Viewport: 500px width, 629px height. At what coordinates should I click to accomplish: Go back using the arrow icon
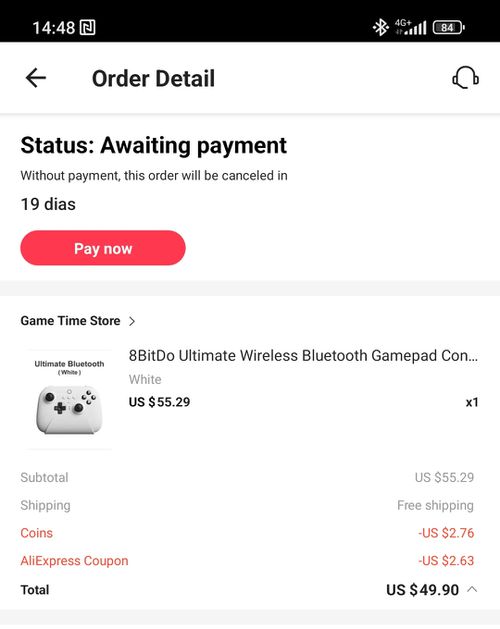tap(36, 78)
